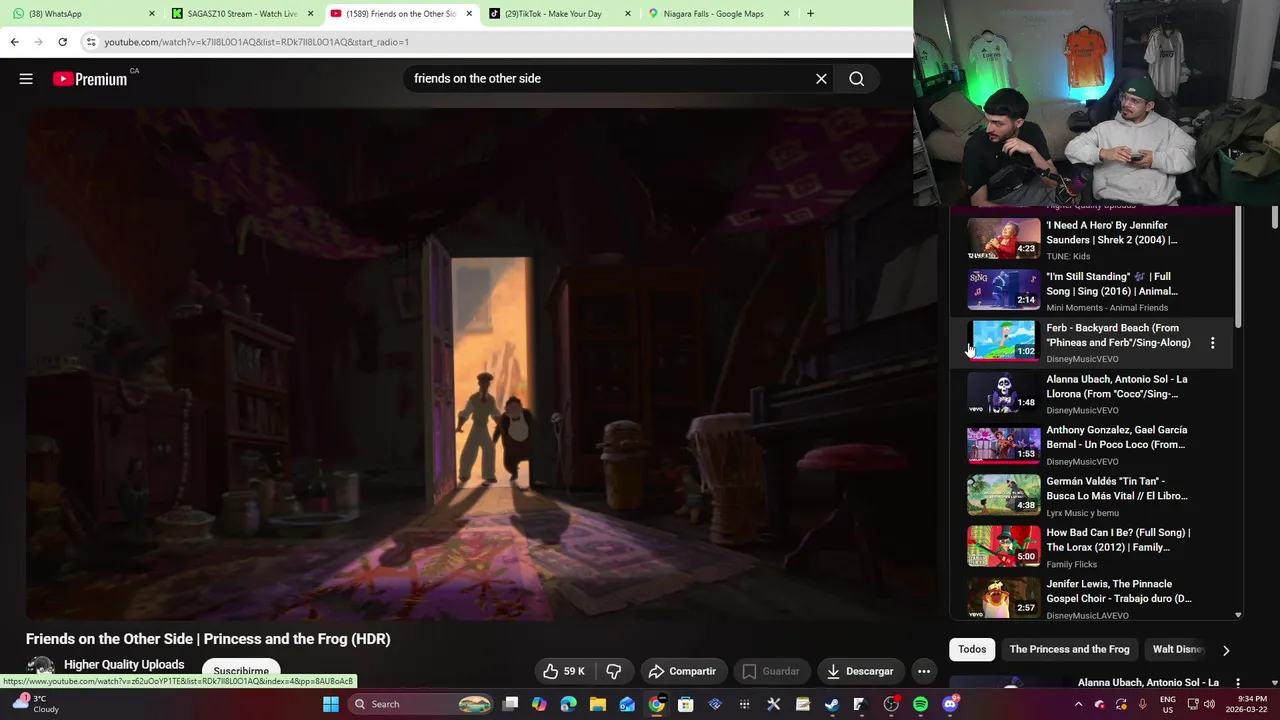Open Task View from the taskbar
1280x720 pixels.
point(510,704)
